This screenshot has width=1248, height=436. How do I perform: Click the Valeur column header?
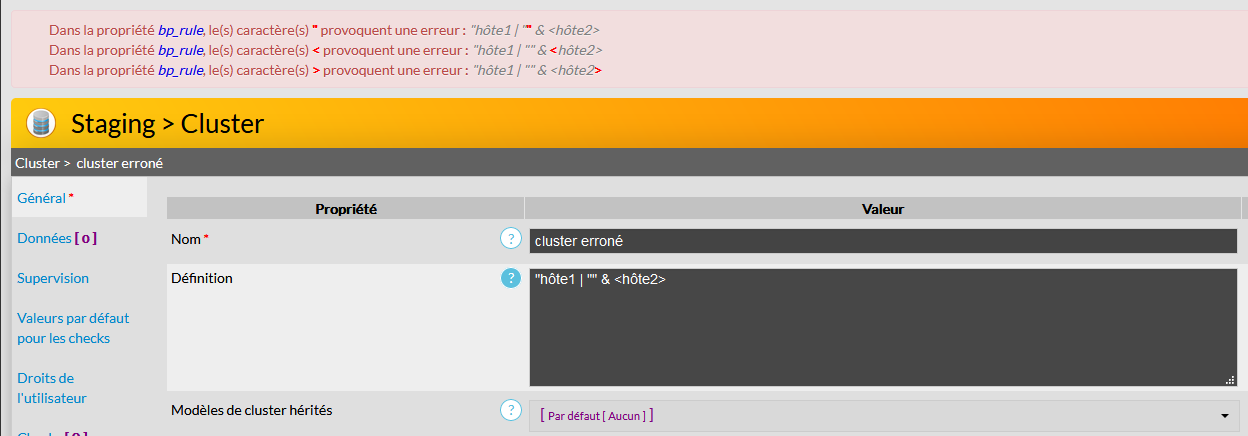click(x=882, y=209)
